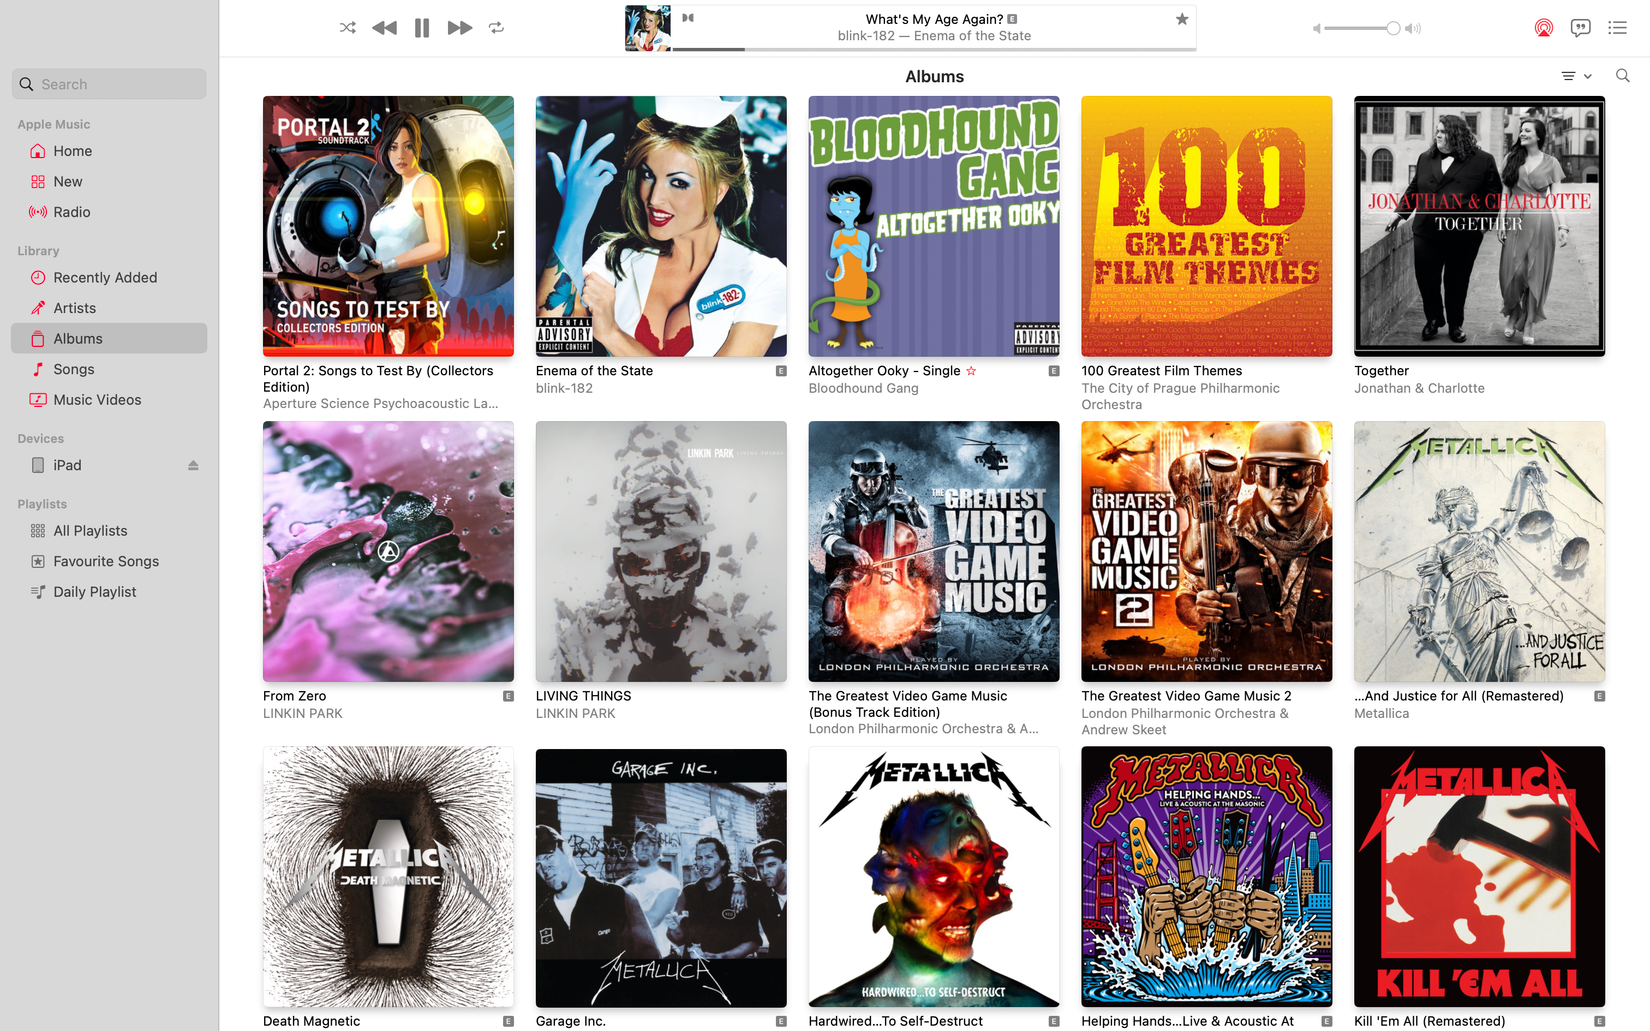Open Portal 2 Songs to Test By album
Image resolution: width=1650 pixels, height=1031 pixels.
388,226
